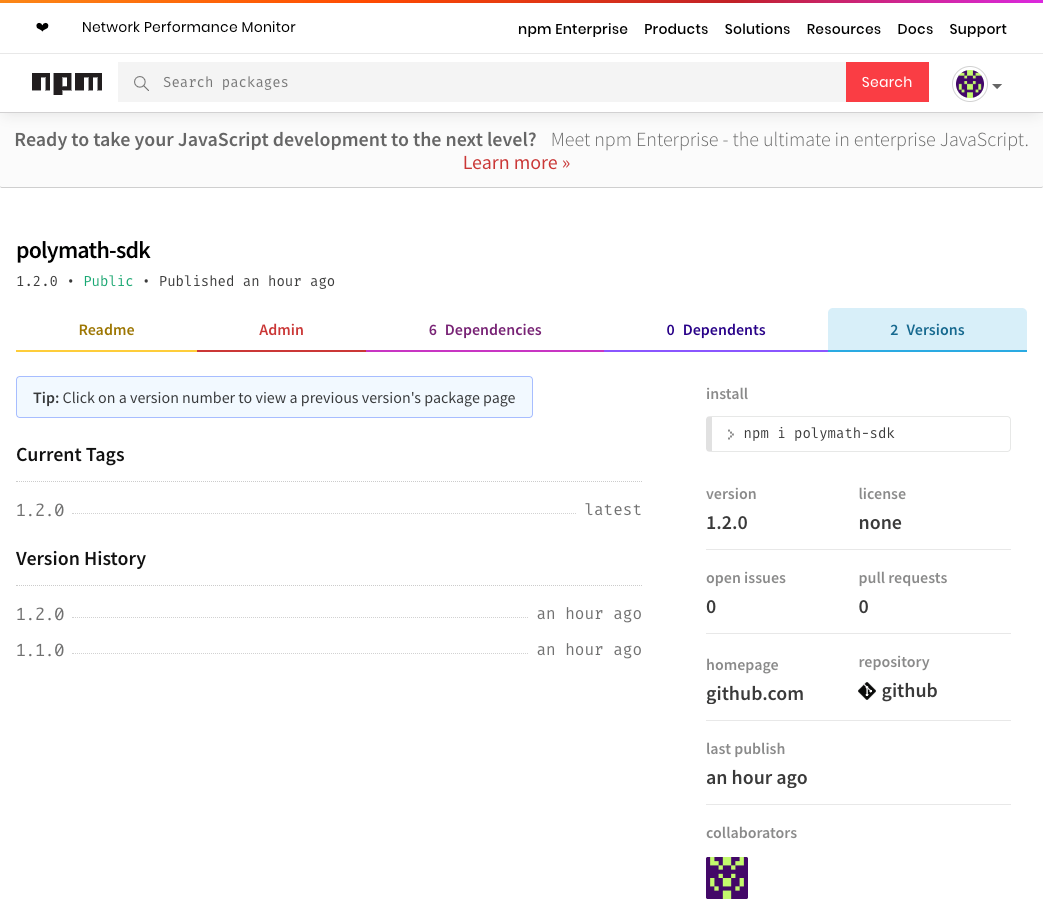The width and height of the screenshot is (1043, 912).
Task: Open the Resources menu
Action: click(843, 29)
